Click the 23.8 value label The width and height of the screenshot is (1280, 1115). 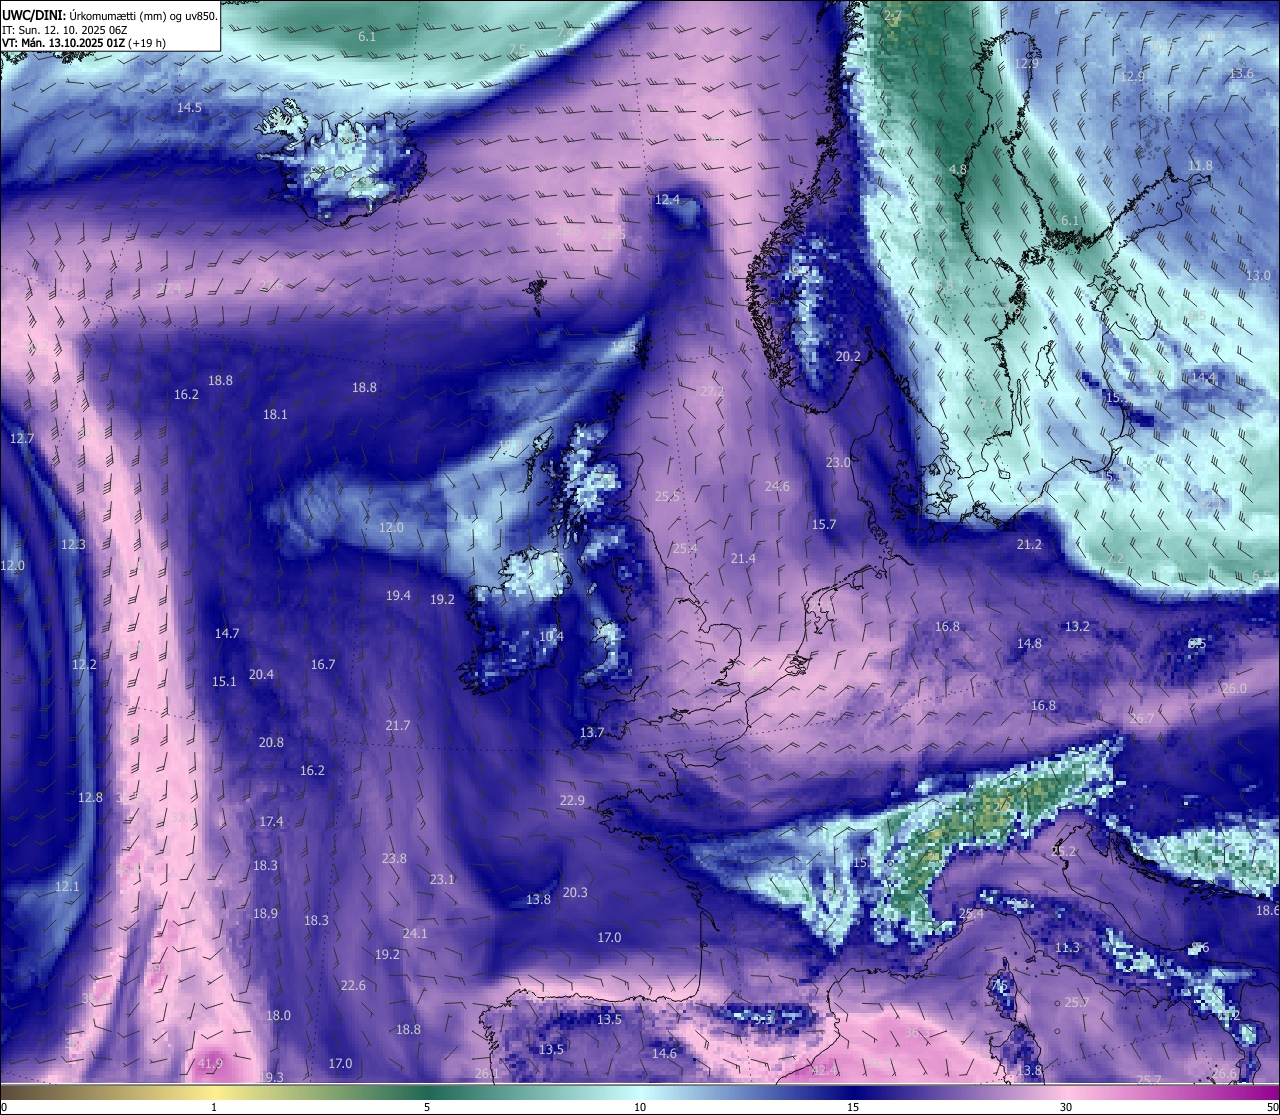(394, 858)
